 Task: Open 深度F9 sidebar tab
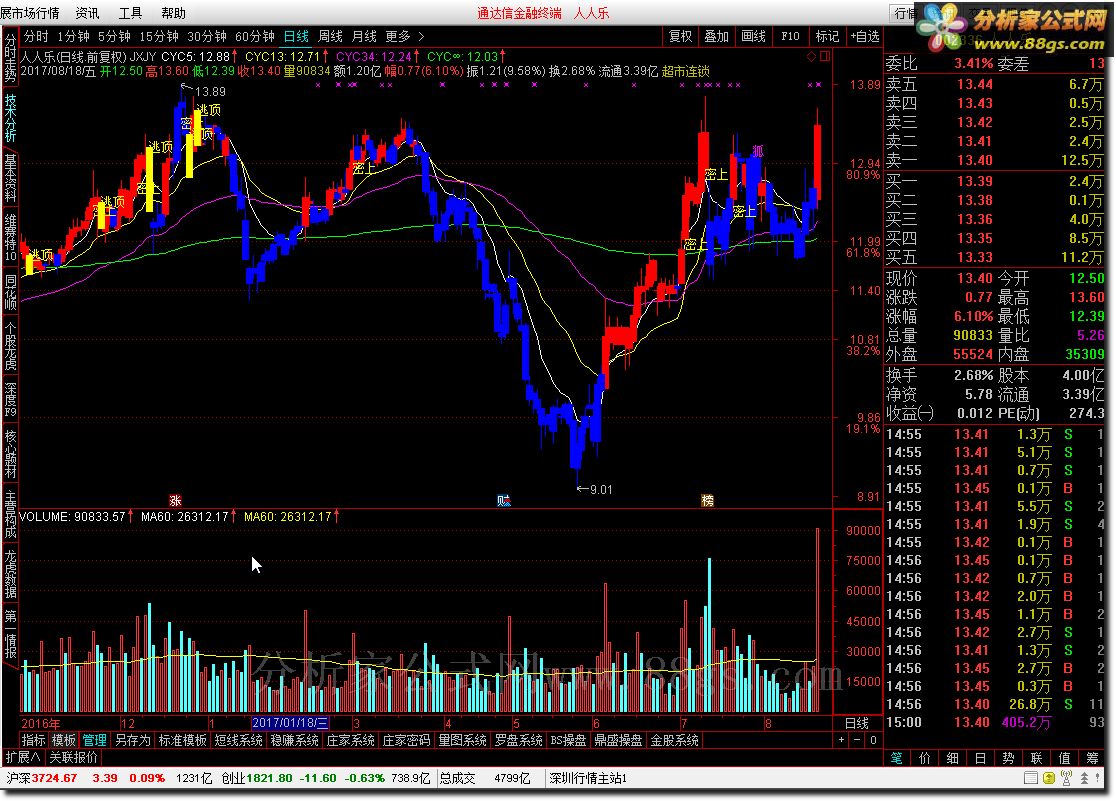tap(10, 399)
